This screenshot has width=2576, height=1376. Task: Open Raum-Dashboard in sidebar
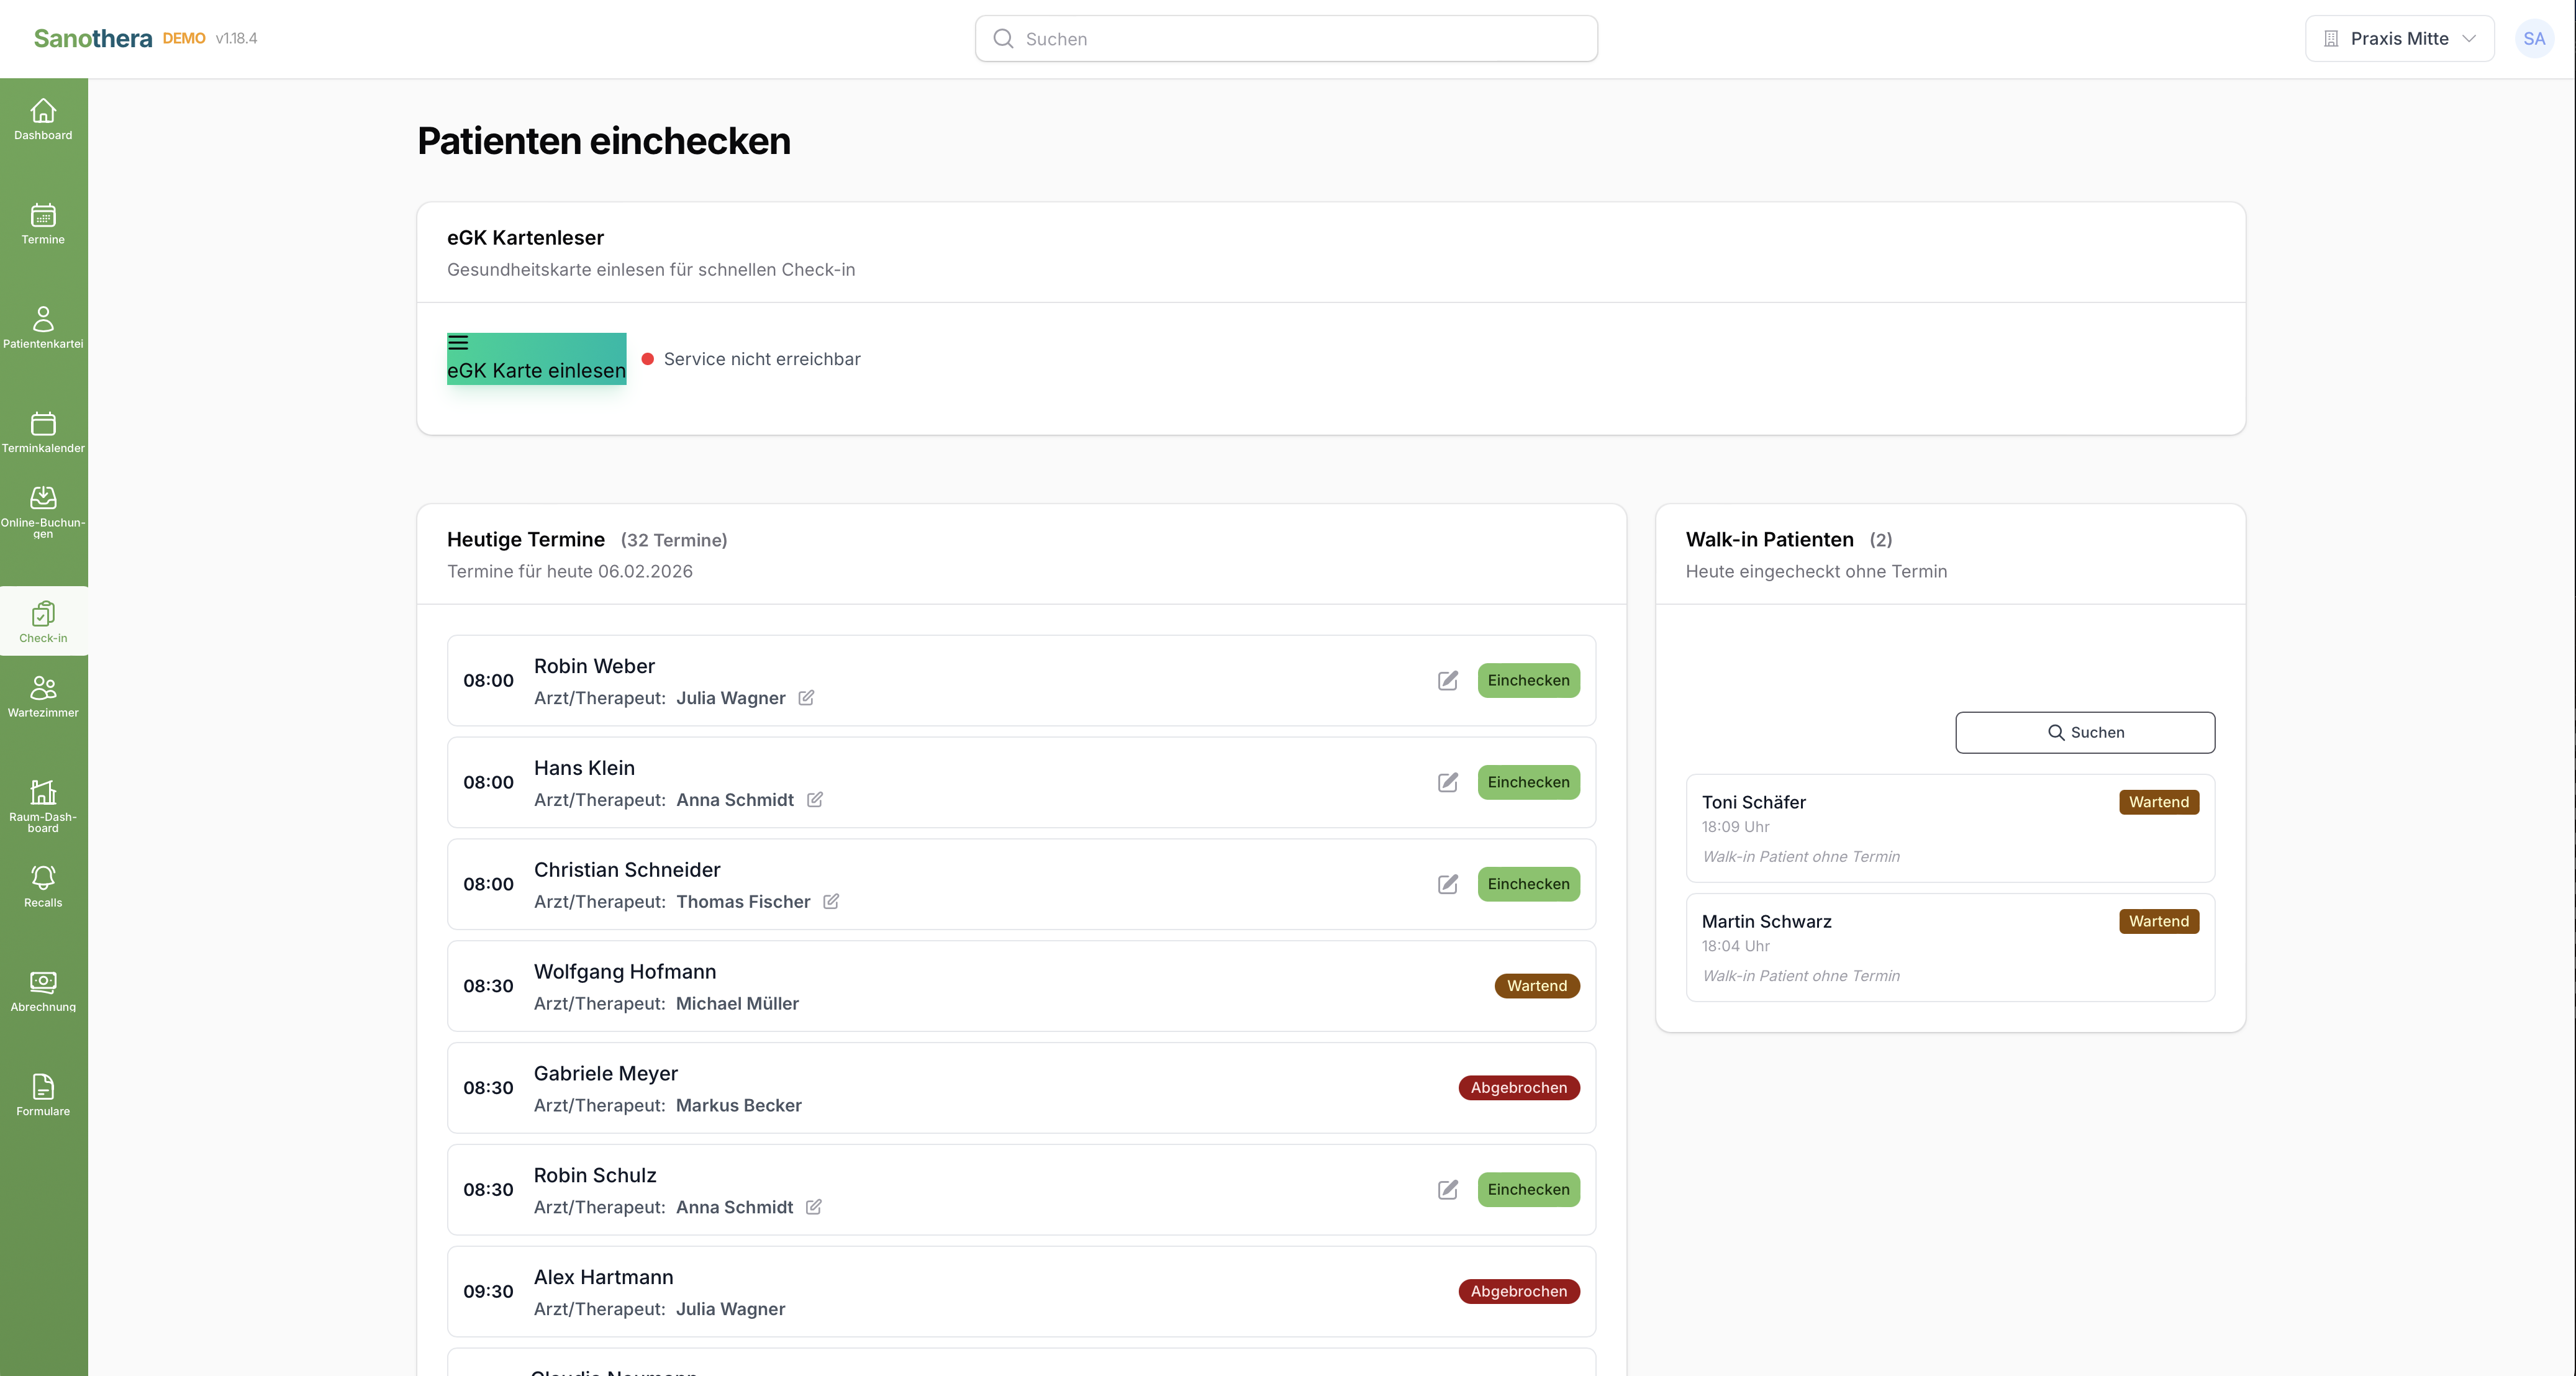43,806
